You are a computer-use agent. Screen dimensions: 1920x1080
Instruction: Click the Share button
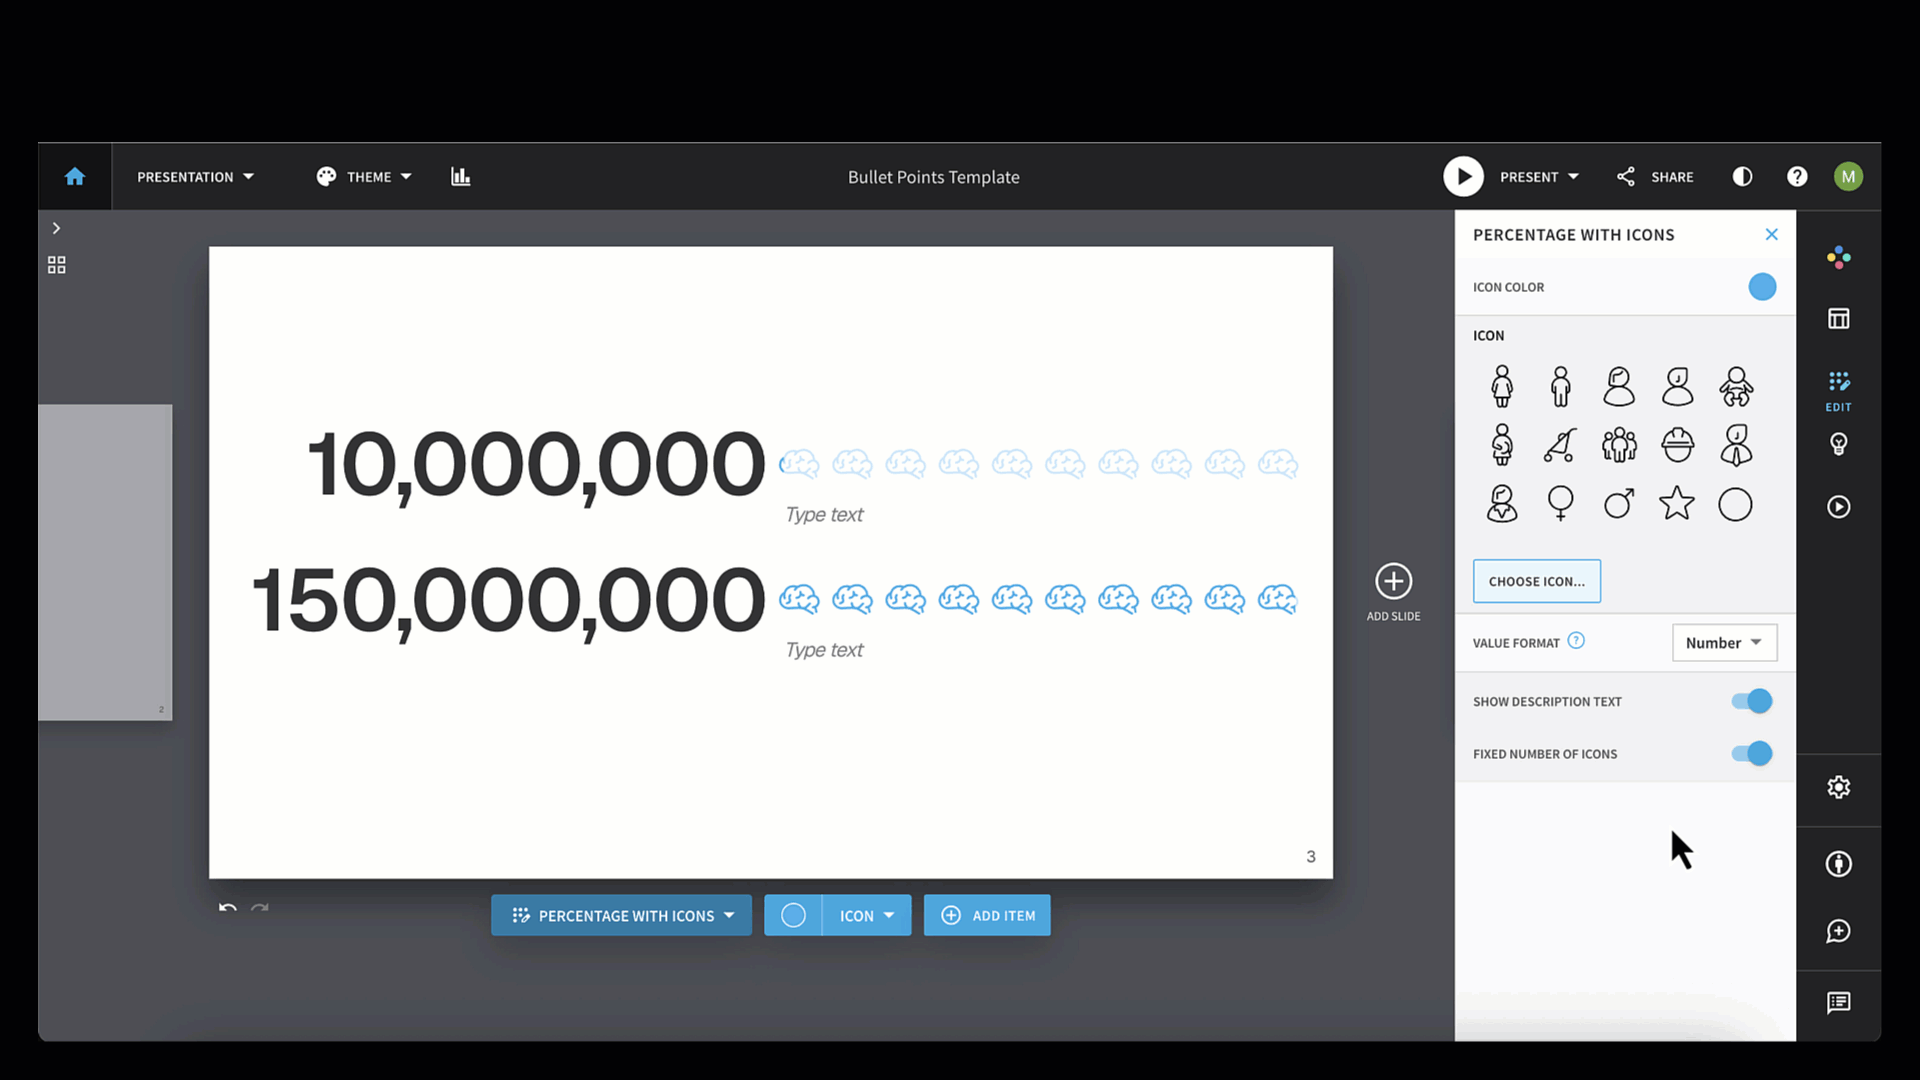click(x=1655, y=177)
